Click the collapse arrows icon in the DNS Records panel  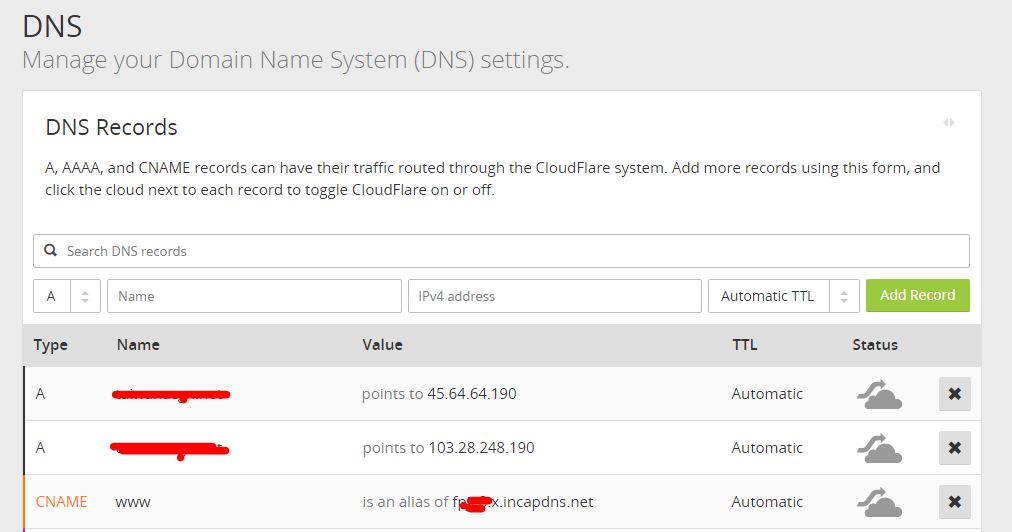pos(948,122)
